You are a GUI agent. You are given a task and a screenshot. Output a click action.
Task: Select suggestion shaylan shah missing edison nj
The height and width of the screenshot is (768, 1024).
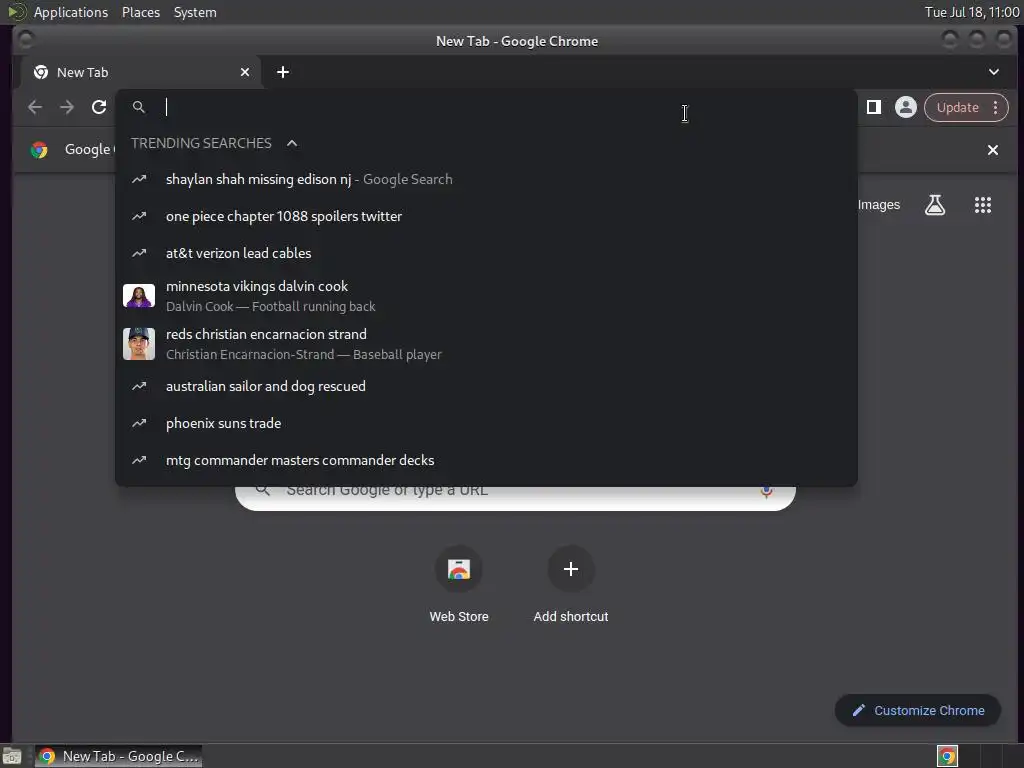point(486,179)
